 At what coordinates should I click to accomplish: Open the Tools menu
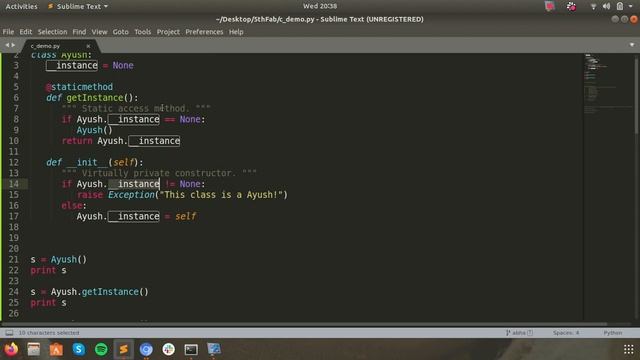(142, 32)
